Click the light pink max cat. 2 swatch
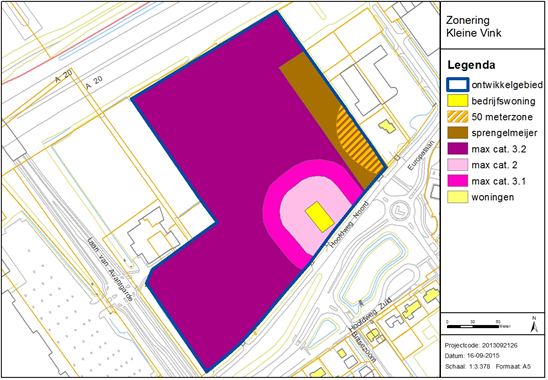This screenshot has height=380, width=548. click(457, 165)
